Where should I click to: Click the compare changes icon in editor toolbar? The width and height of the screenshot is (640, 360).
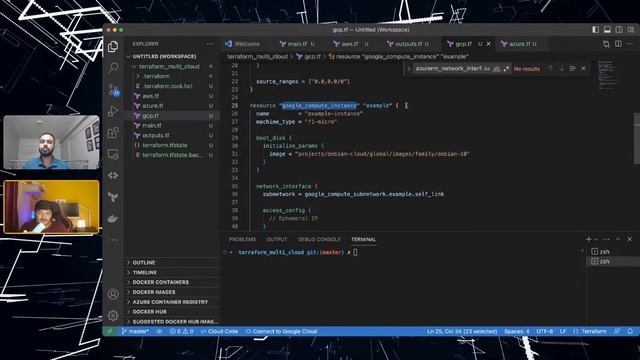click(606, 44)
